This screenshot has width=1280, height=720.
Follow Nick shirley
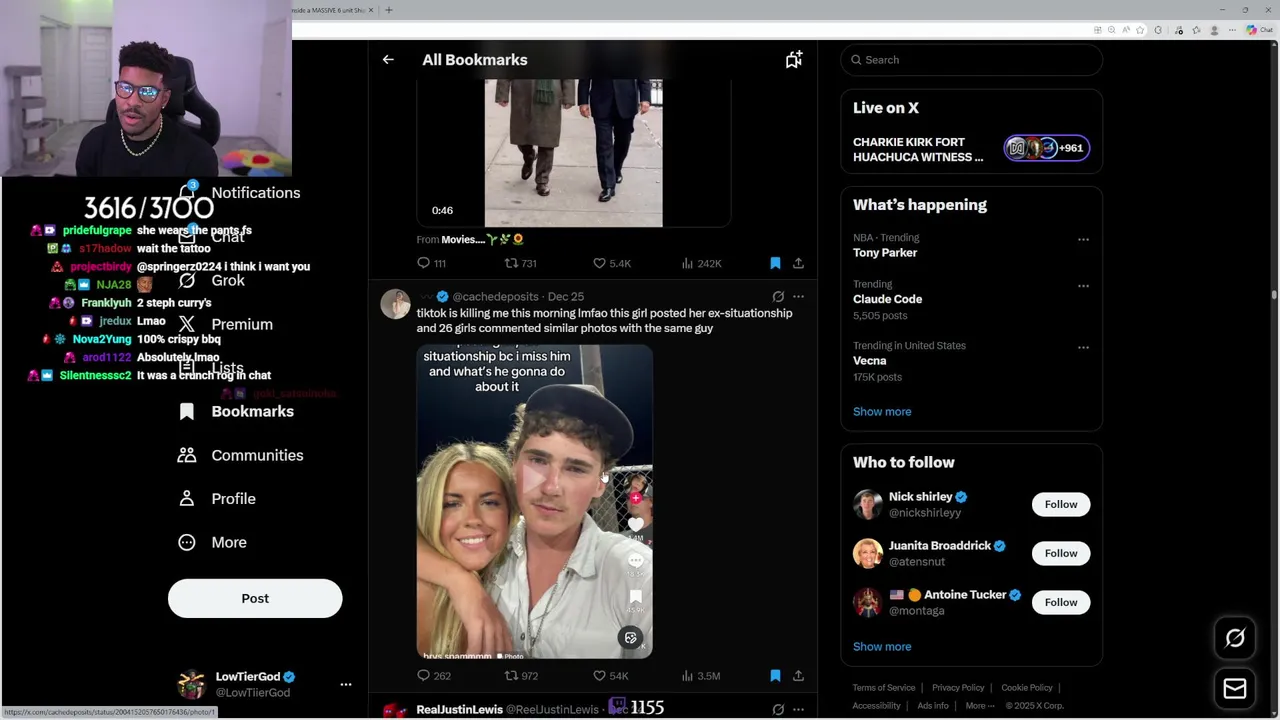1061,504
